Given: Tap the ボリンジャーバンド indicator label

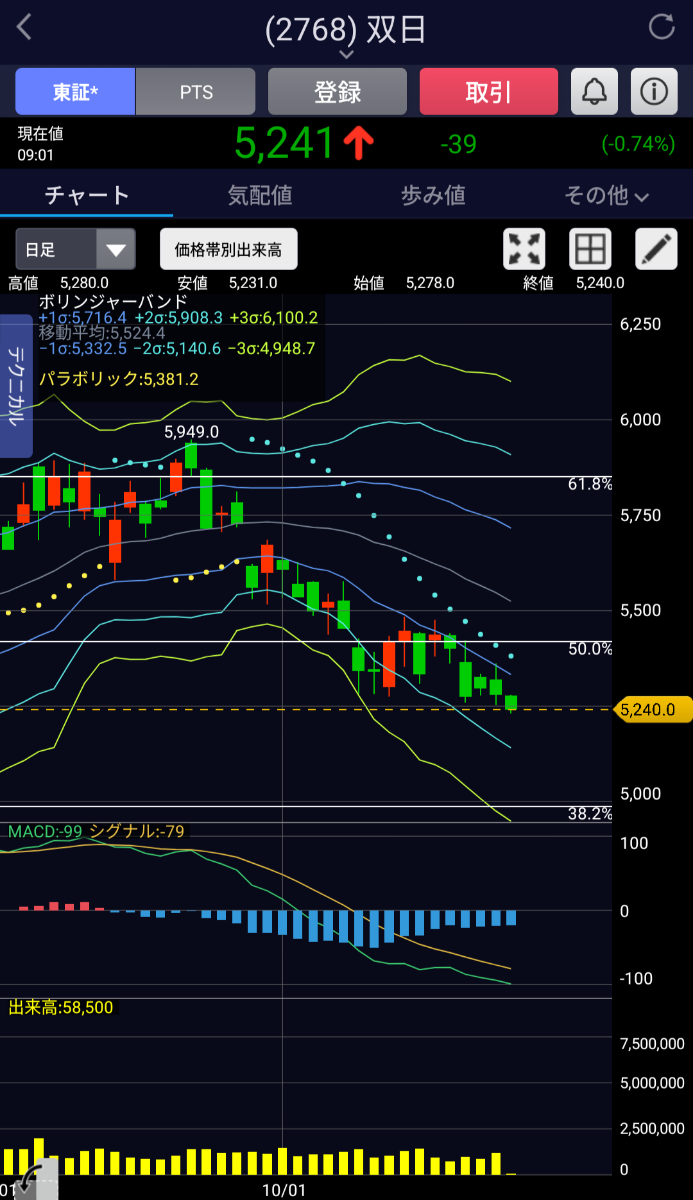Looking at the screenshot, I should pyautogui.click(x=113, y=301).
